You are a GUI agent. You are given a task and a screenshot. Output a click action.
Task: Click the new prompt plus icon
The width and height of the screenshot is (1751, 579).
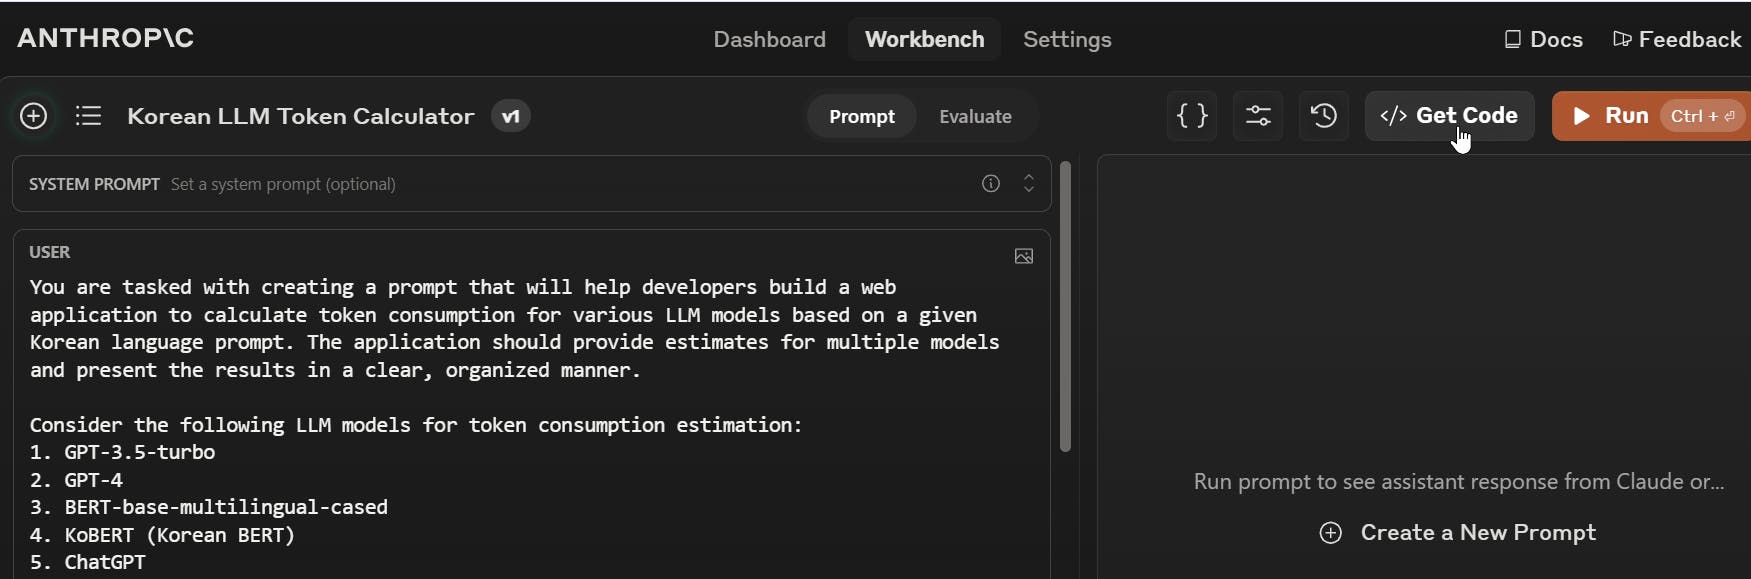pos(34,116)
